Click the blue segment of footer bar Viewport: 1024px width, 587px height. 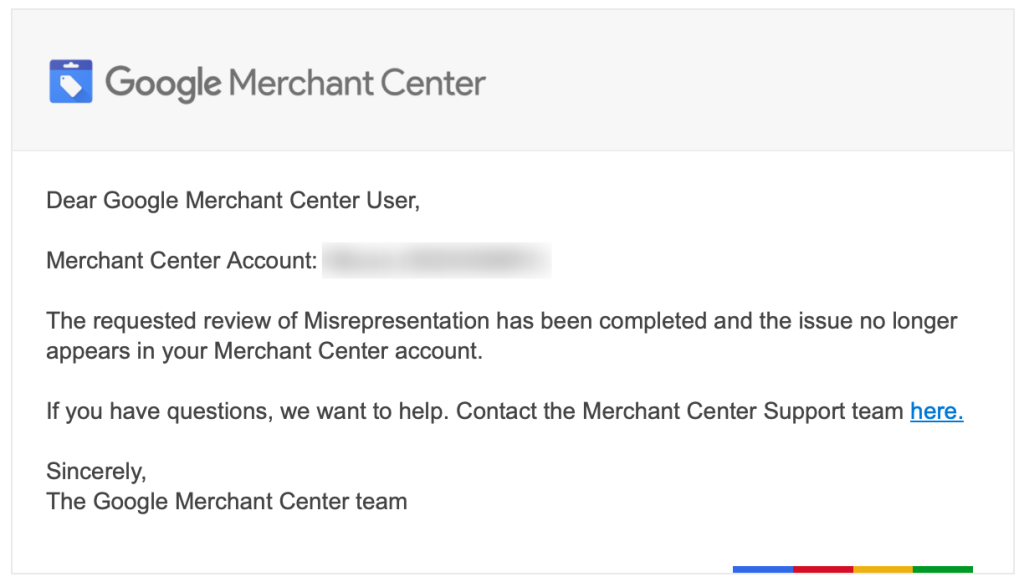(762, 569)
